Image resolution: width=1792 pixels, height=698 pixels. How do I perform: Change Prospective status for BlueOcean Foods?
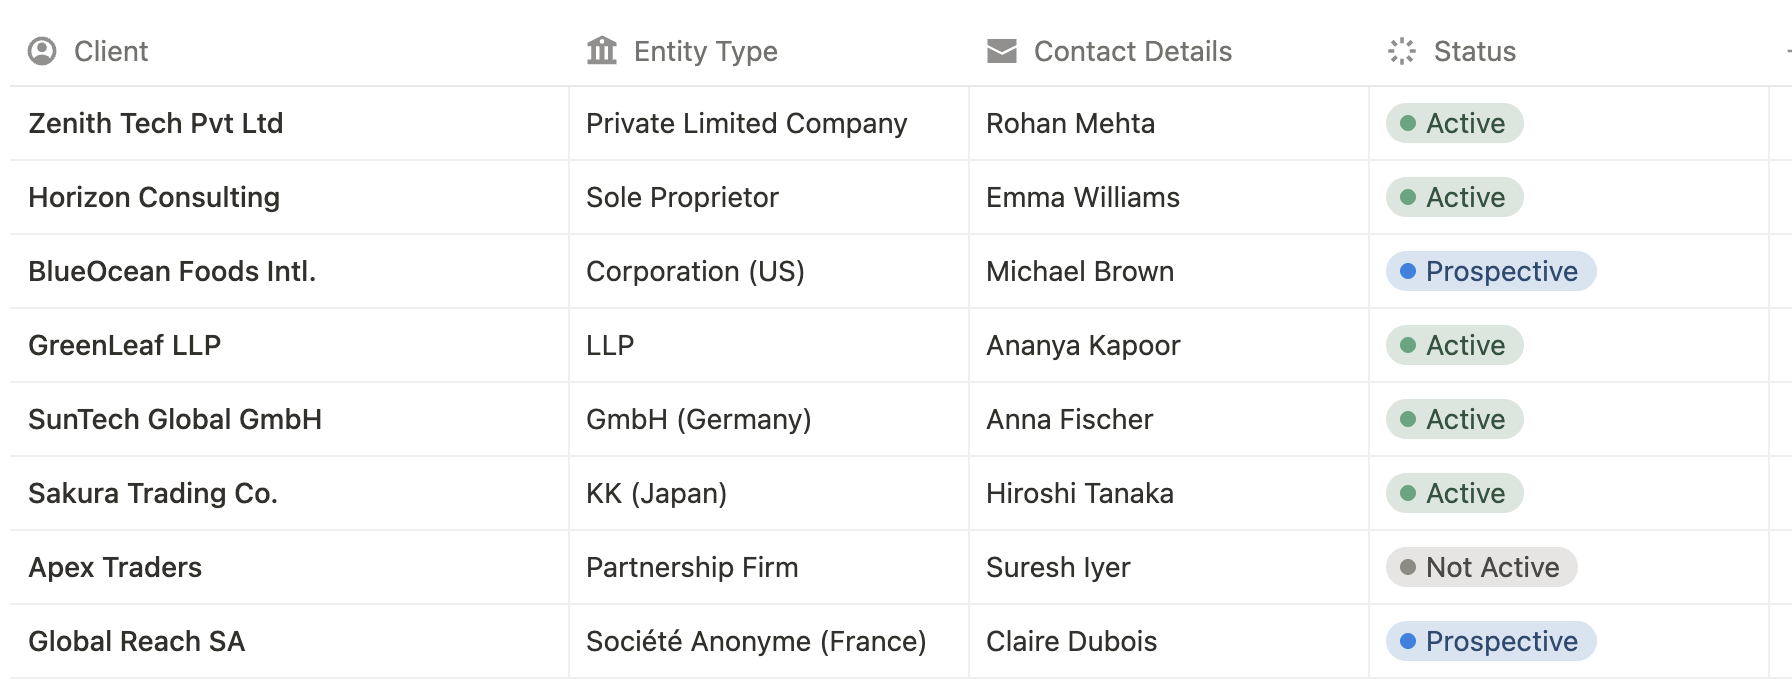[1490, 271]
